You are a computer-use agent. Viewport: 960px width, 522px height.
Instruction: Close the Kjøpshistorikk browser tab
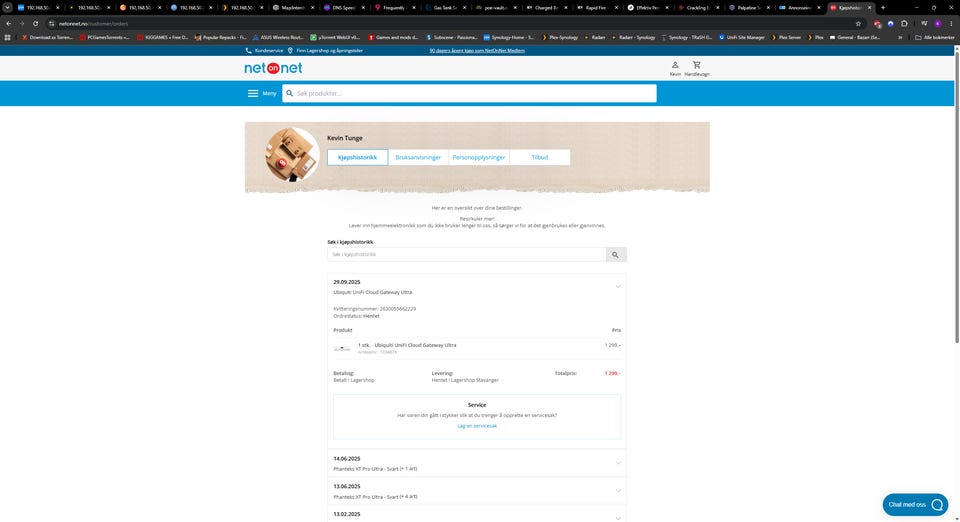pyautogui.click(x=869, y=7)
